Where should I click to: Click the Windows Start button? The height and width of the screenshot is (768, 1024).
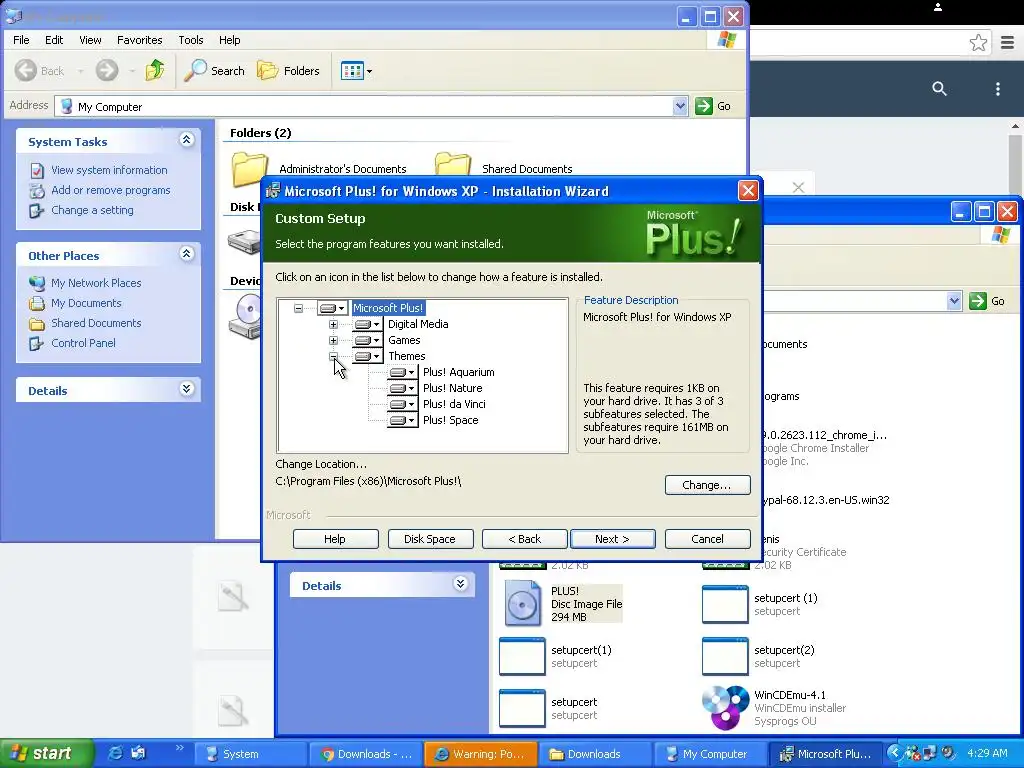point(45,754)
